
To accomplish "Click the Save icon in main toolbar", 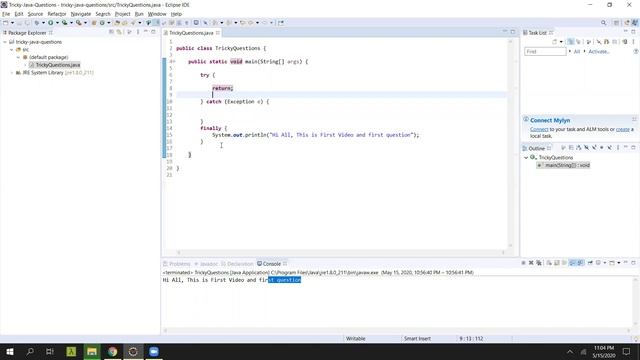I will (19, 23).
